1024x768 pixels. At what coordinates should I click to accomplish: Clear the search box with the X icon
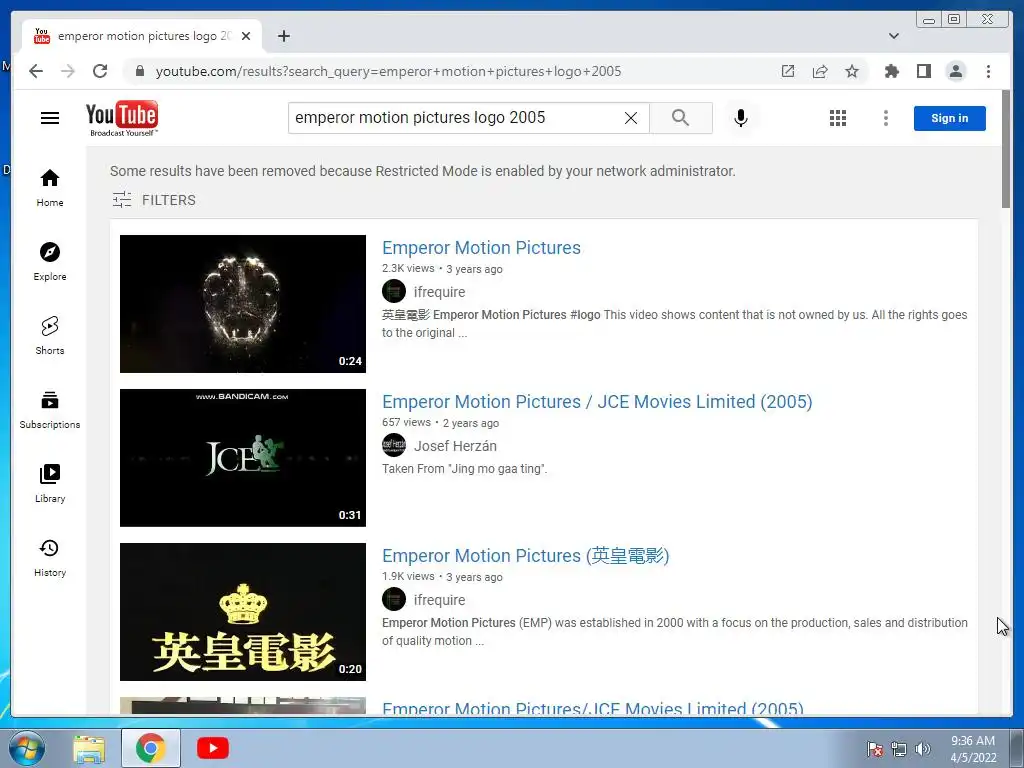pyautogui.click(x=631, y=118)
